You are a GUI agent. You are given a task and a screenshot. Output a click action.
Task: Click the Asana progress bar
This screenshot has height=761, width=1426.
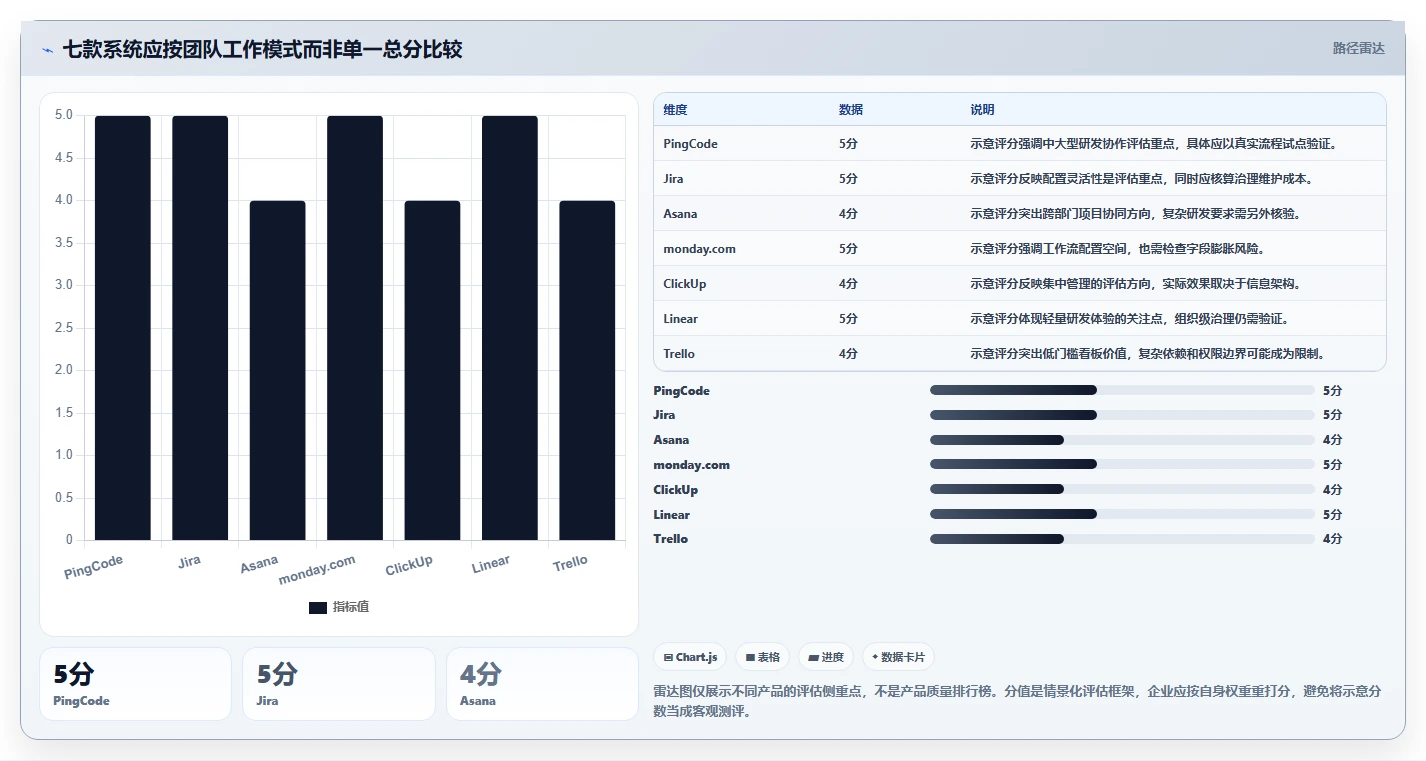tap(1122, 440)
